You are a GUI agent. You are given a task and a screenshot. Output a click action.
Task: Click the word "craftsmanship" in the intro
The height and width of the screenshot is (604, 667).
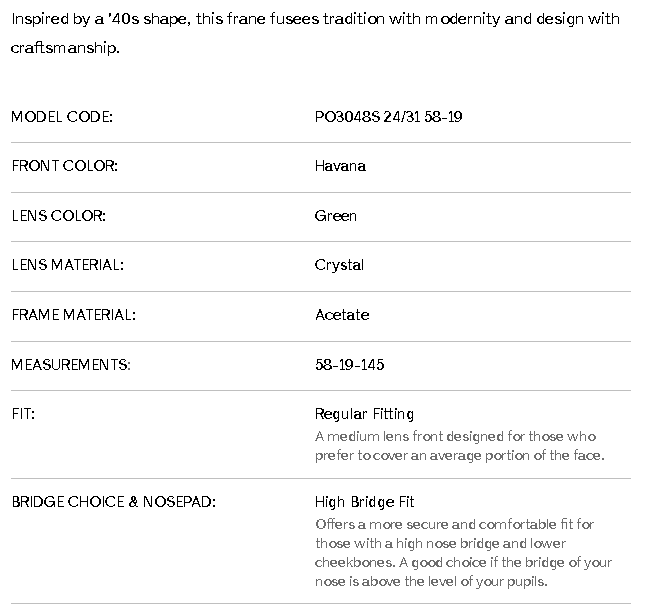[x=64, y=47]
